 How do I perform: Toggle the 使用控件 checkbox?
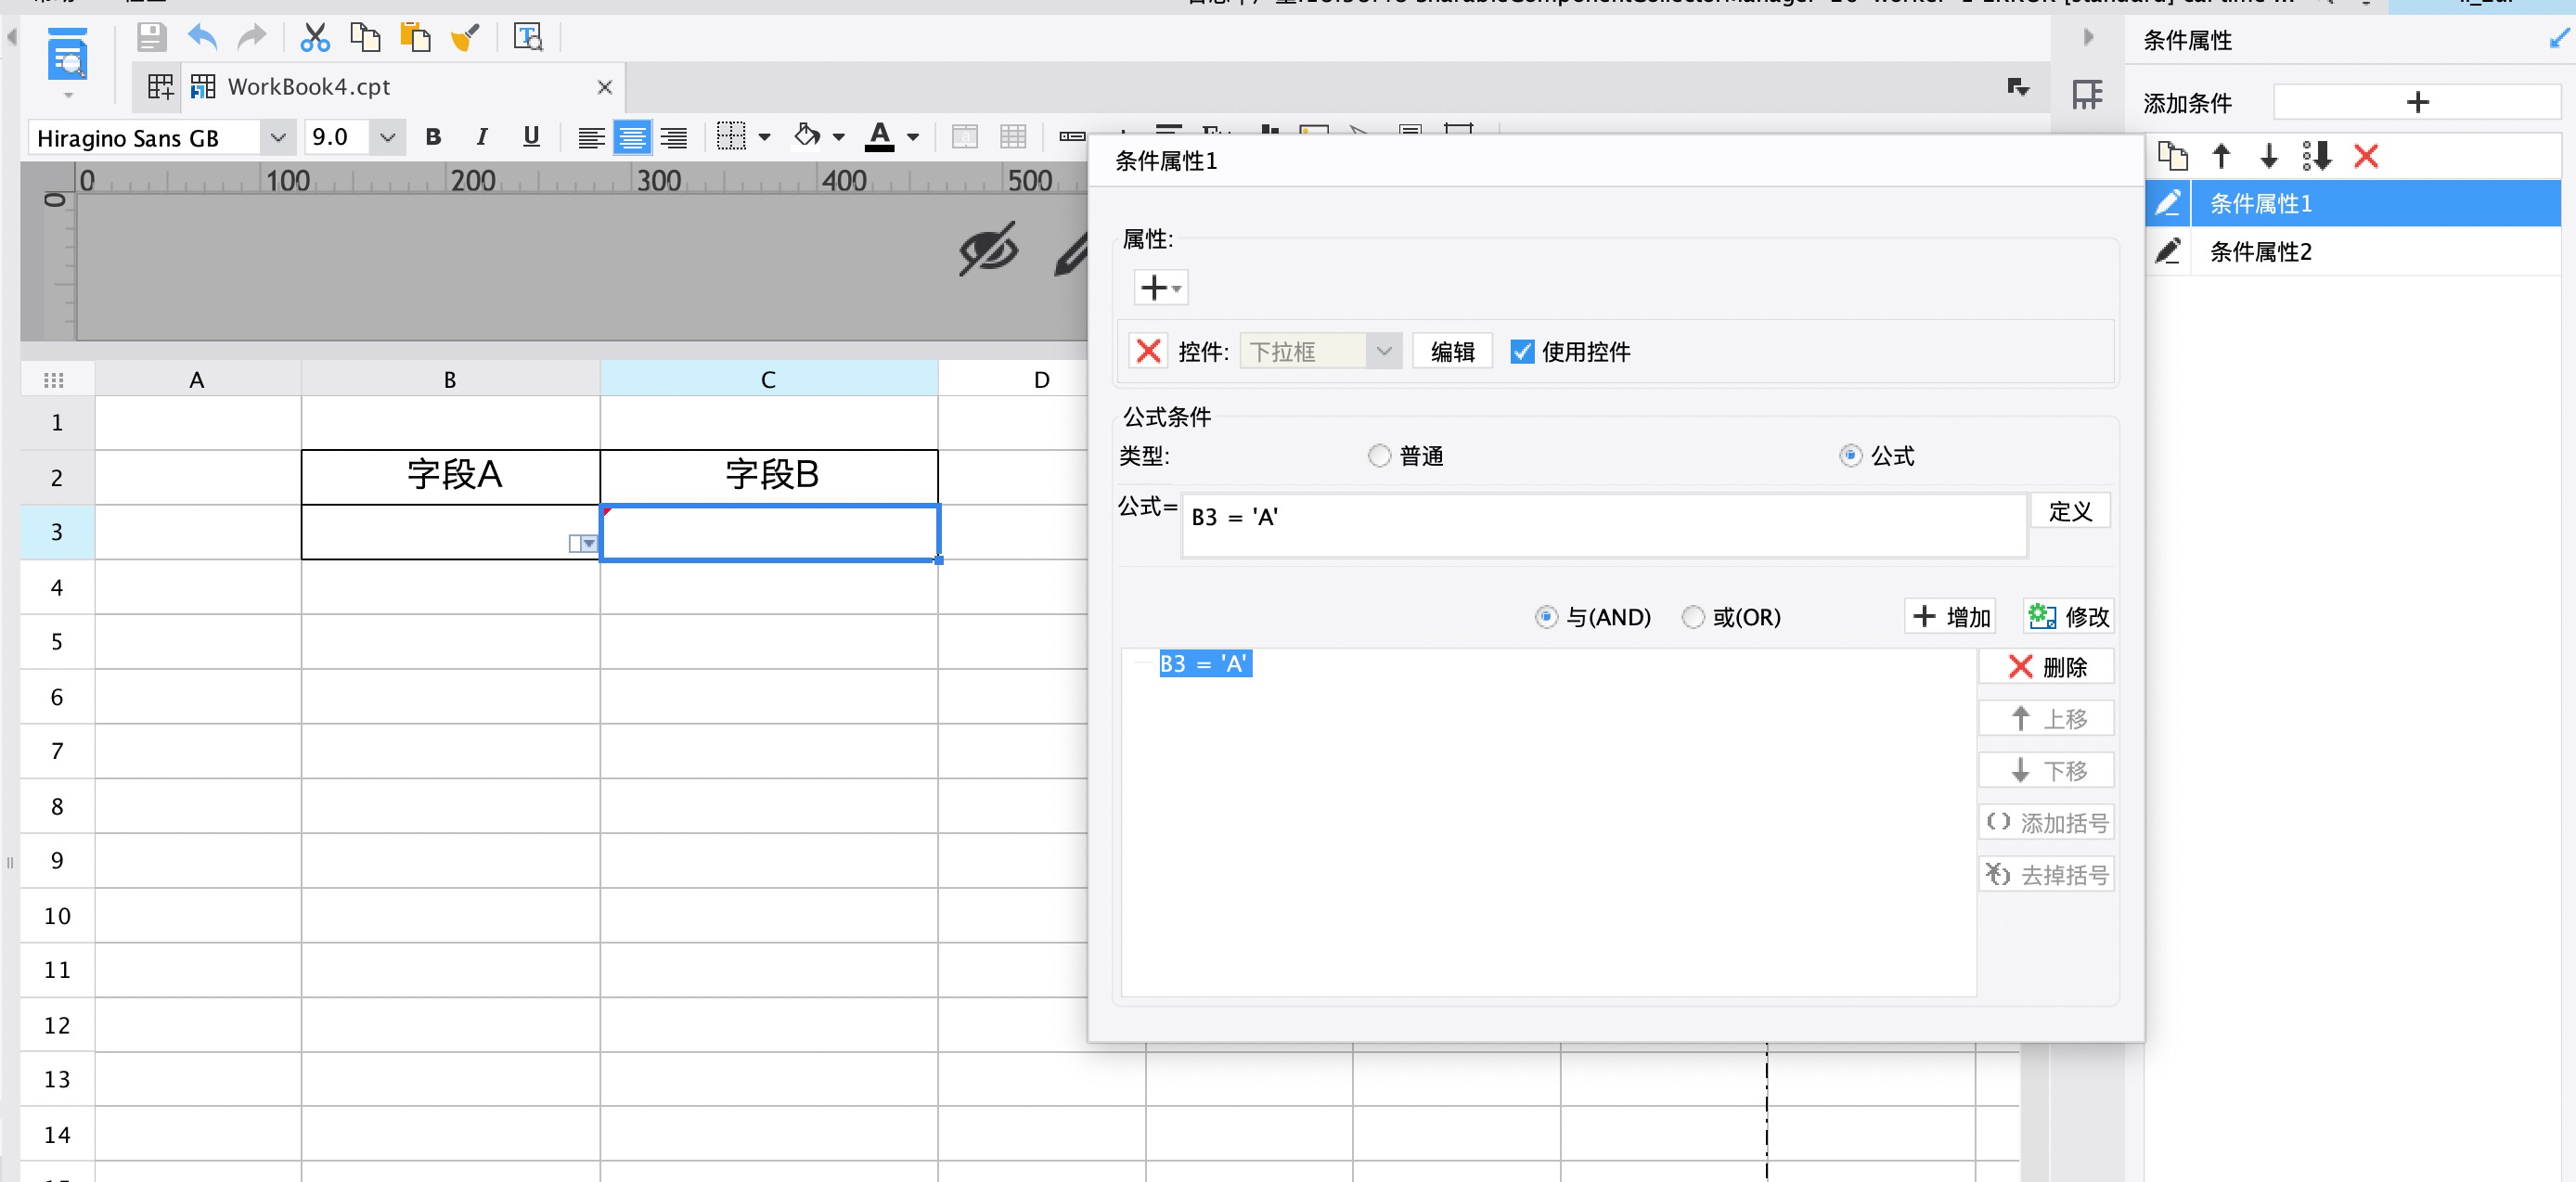click(1521, 351)
